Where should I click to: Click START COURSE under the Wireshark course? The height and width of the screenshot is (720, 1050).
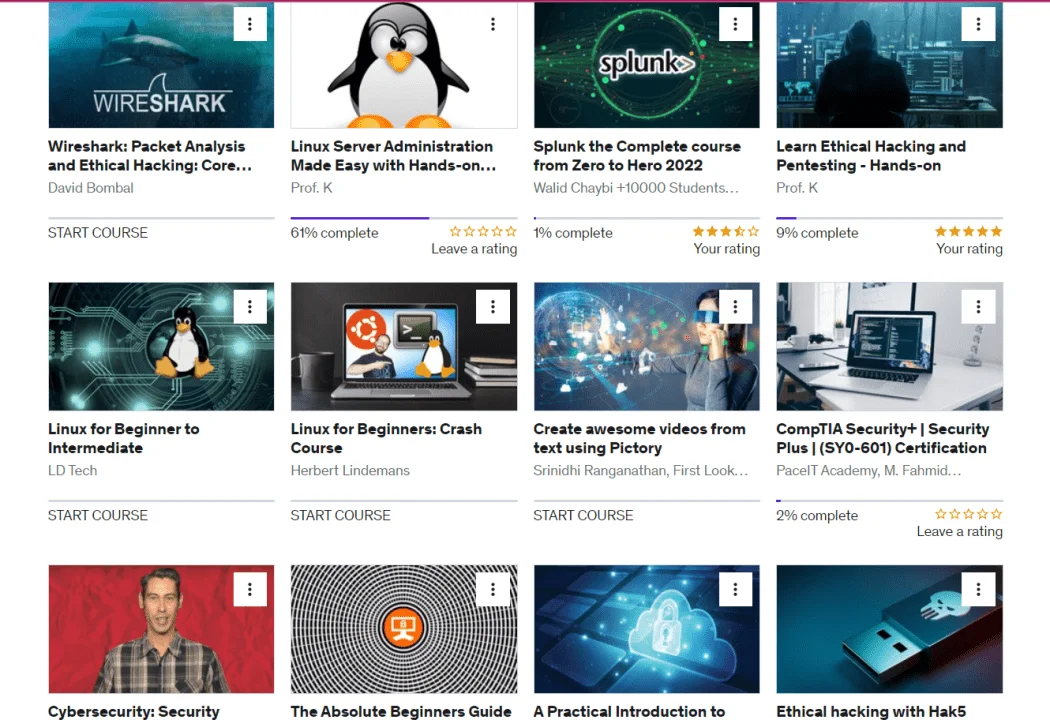pos(98,233)
